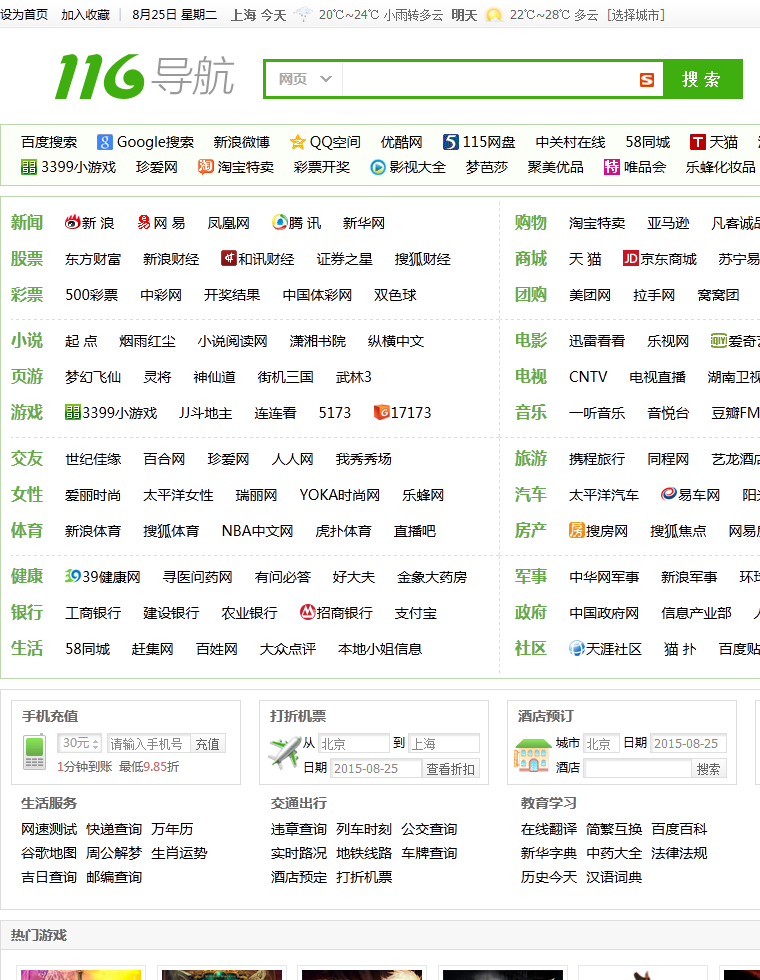Open the 电影 category
Viewport: 760px width, 980px height.
(531, 341)
